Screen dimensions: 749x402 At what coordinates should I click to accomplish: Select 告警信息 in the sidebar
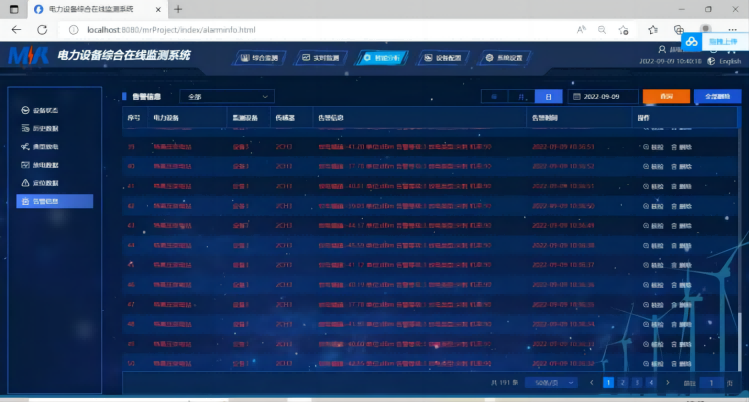pyautogui.click(x=54, y=202)
